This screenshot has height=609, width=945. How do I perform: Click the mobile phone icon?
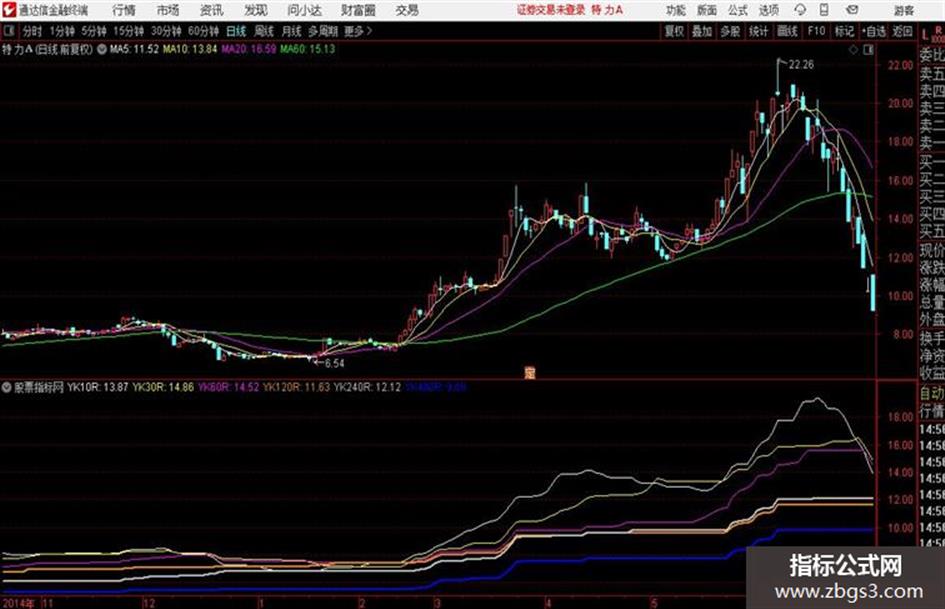pyautogui.click(x=824, y=10)
